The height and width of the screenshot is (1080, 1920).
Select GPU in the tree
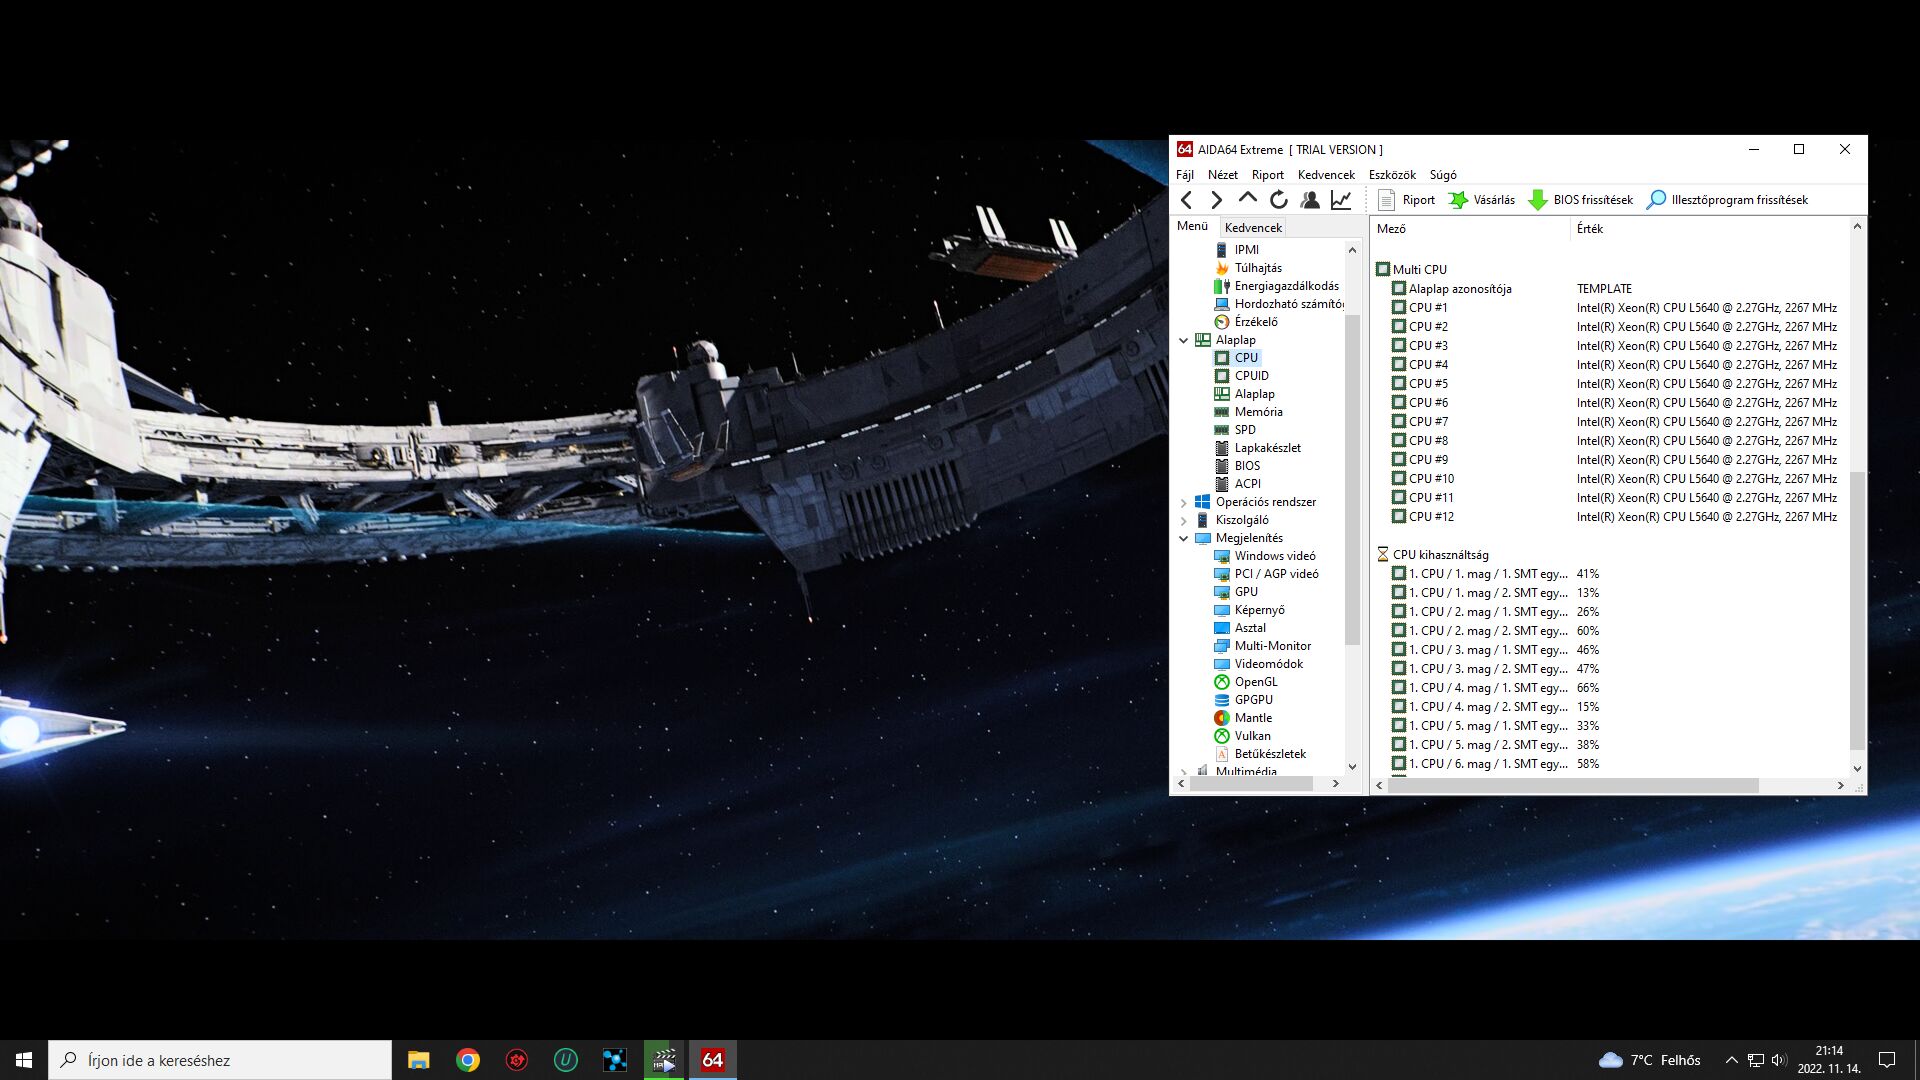[x=1236, y=592]
